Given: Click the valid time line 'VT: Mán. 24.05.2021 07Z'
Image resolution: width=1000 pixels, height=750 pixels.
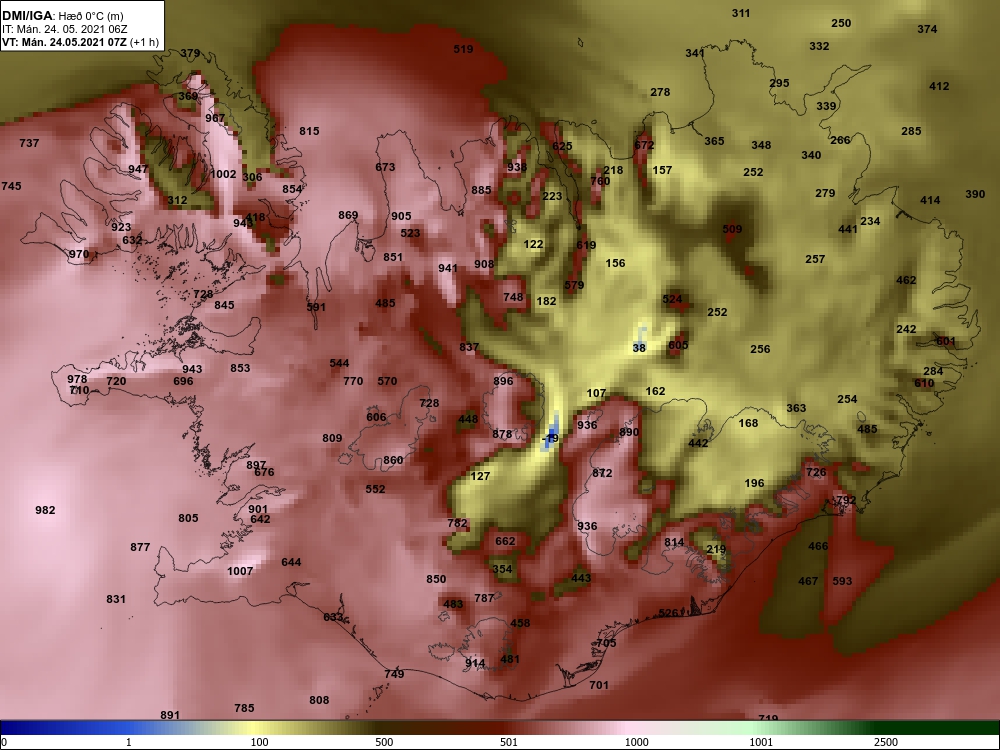Looking at the screenshot, I should (64, 42).
